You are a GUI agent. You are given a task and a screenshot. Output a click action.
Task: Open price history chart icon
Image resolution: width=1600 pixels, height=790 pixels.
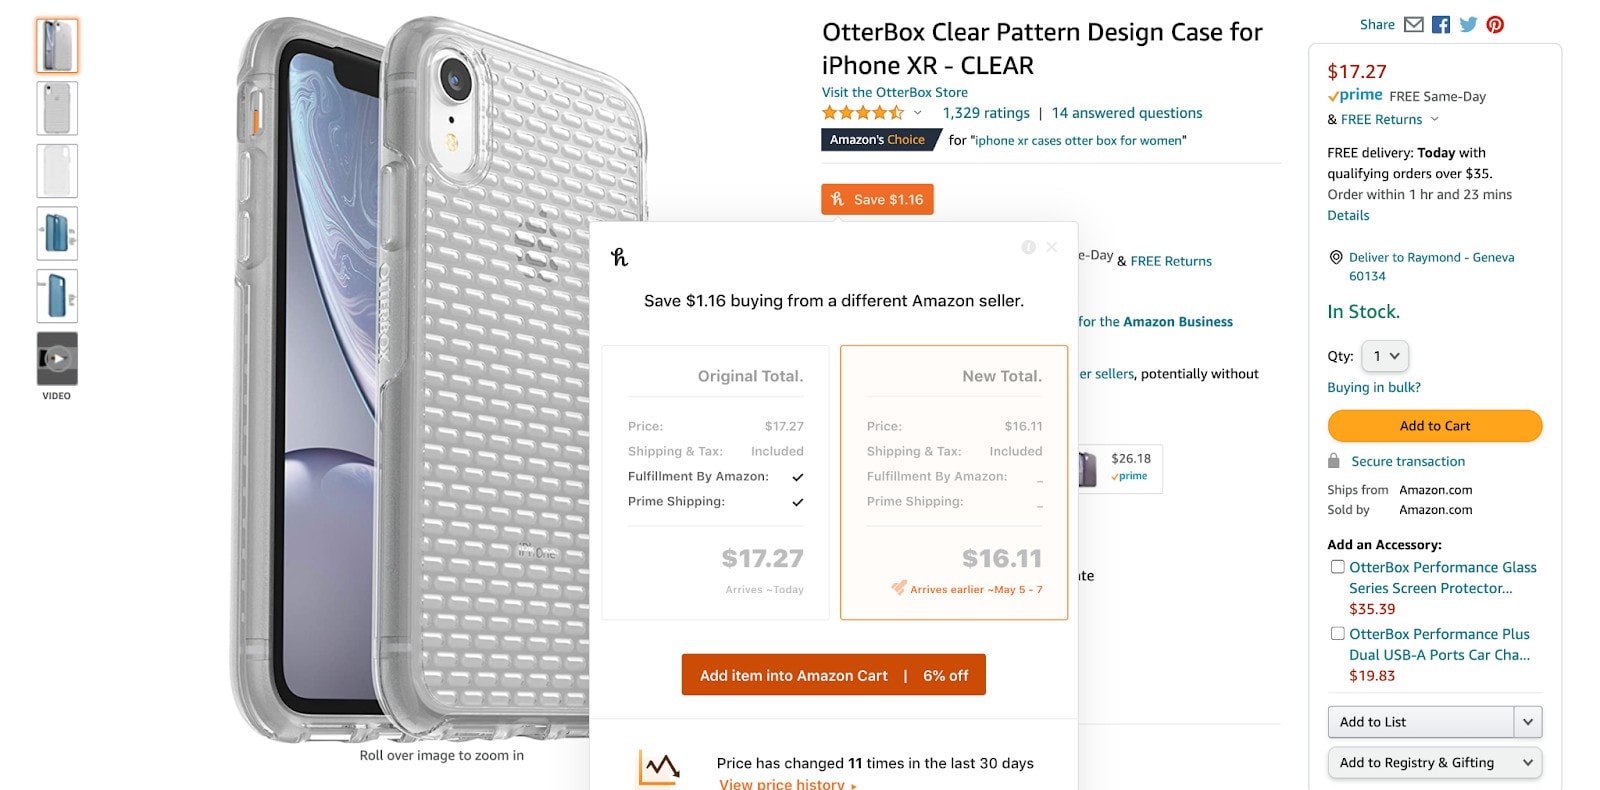[658, 769]
